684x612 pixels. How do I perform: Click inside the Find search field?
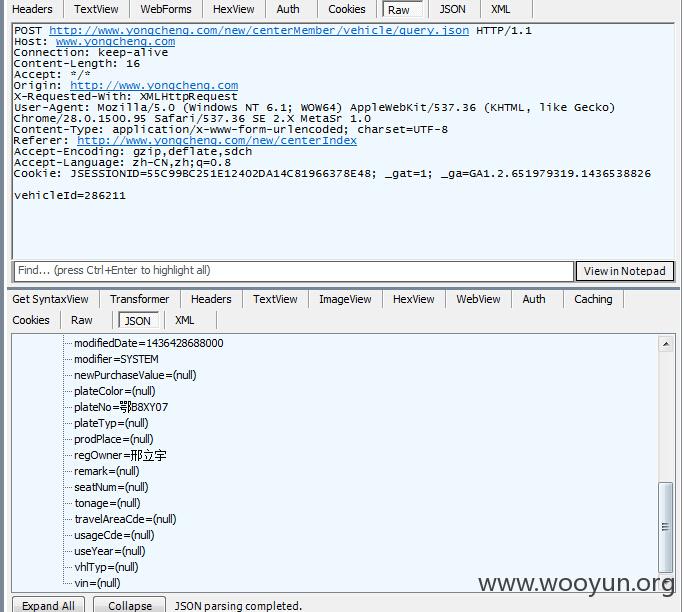coord(294,271)
